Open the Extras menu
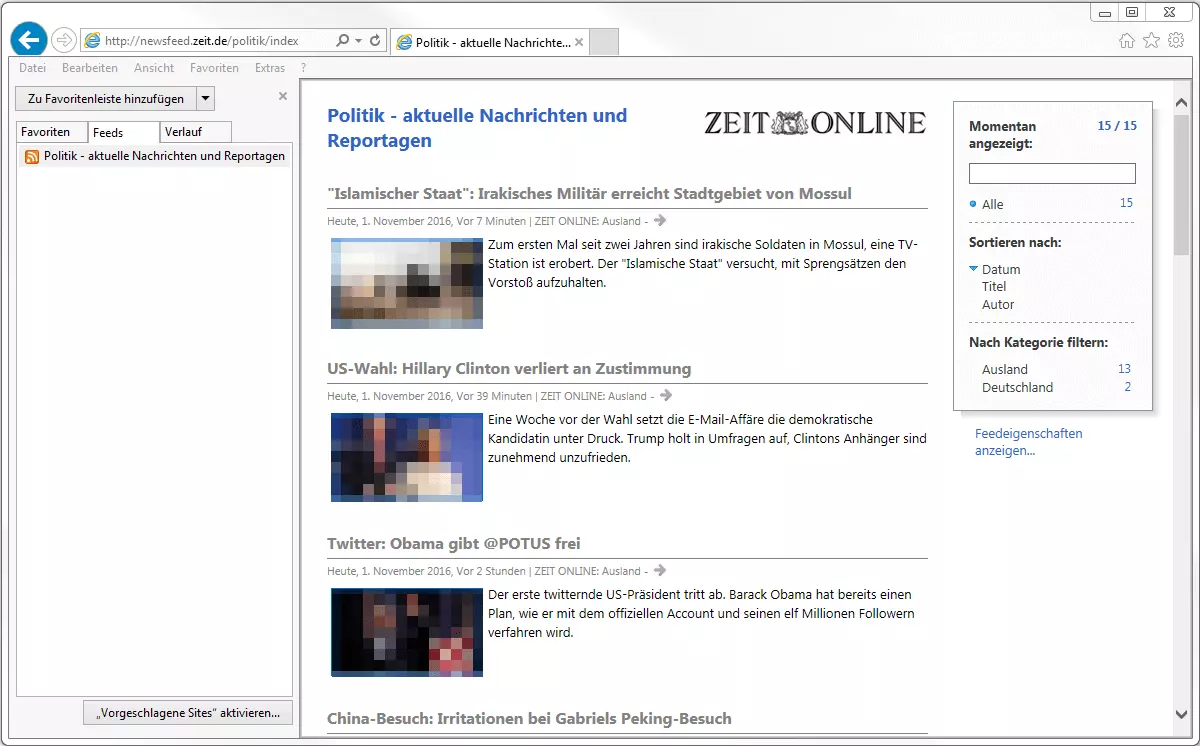 (x=270, y=68)
